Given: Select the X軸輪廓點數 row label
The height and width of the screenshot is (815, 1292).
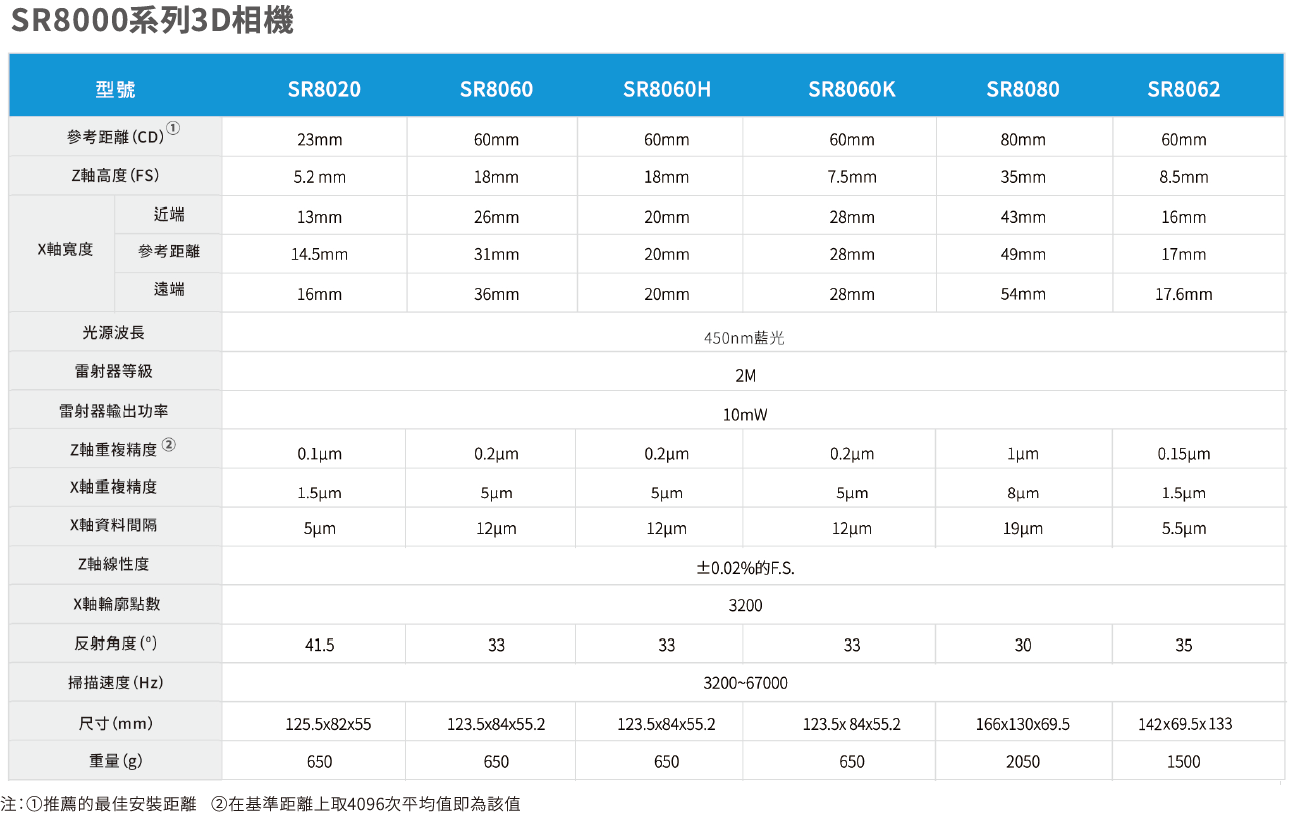Looking at the screenshot, I should pos(116,604).
